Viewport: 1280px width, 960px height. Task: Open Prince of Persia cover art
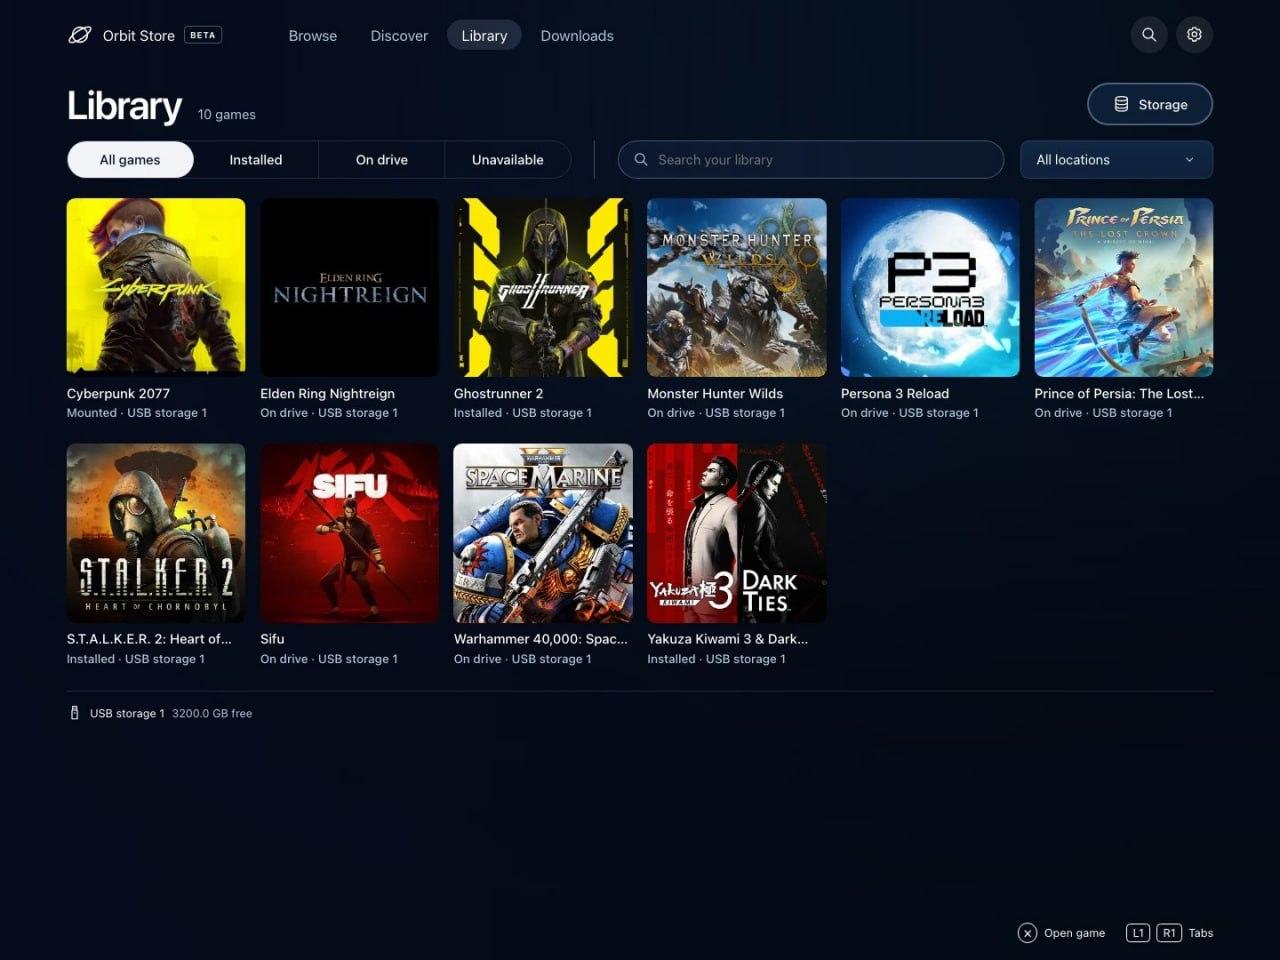1124,287
